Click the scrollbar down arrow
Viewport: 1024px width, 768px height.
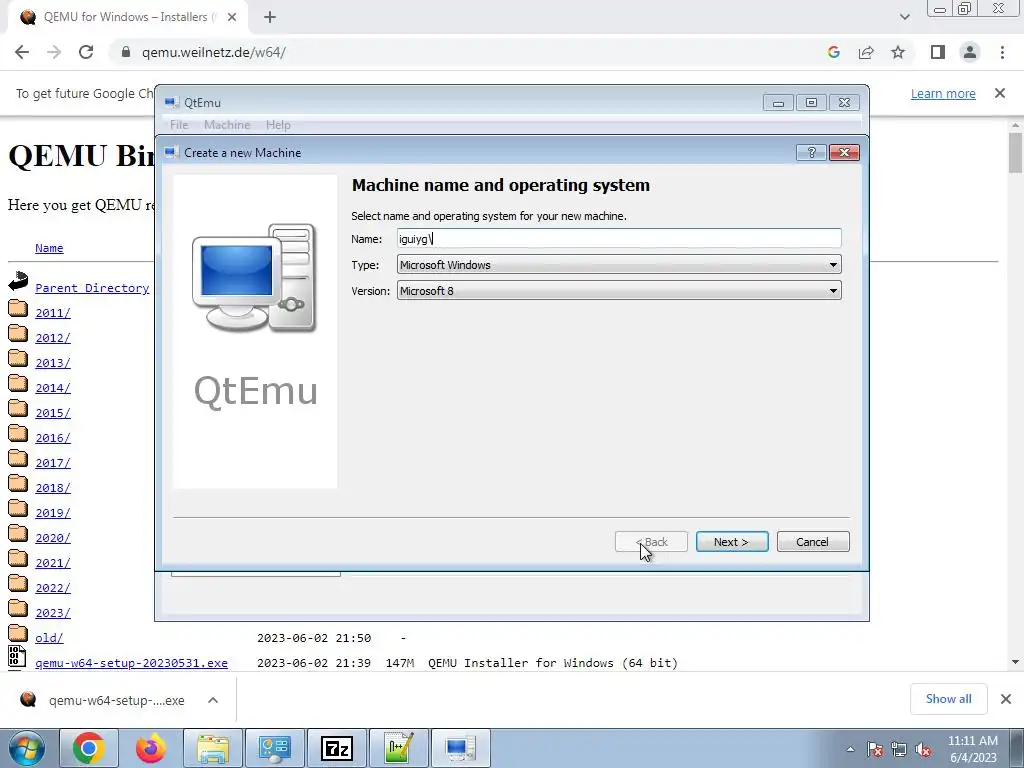coord(1015,662)
